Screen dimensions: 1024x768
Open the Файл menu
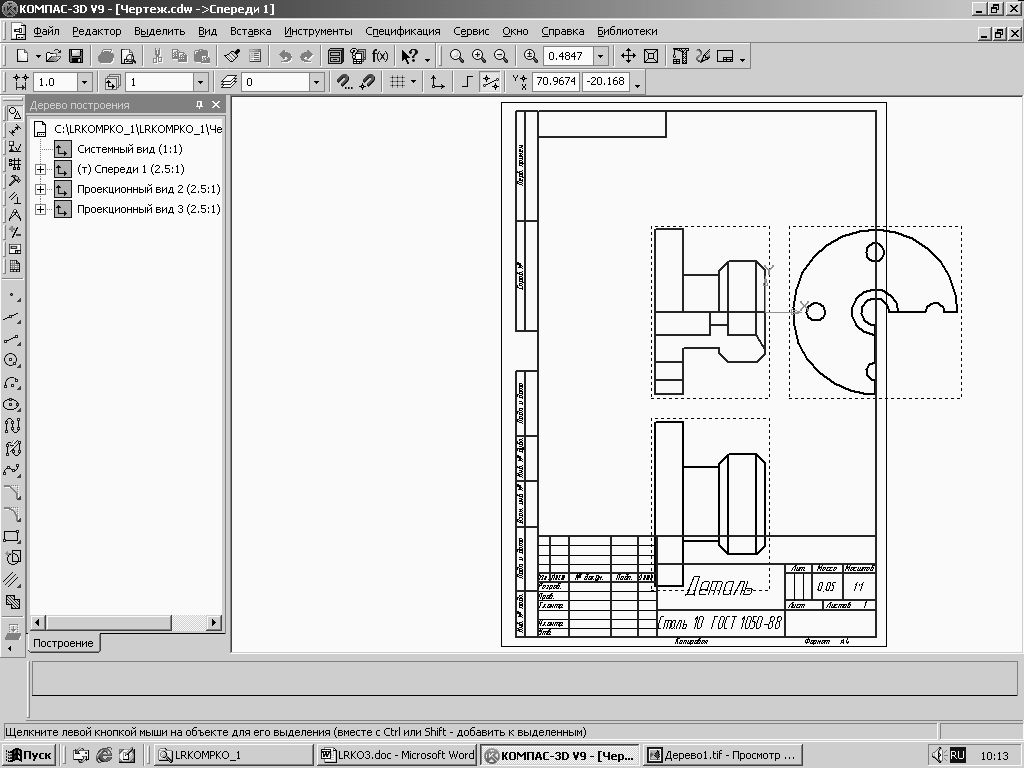click(x=46, y=31)
